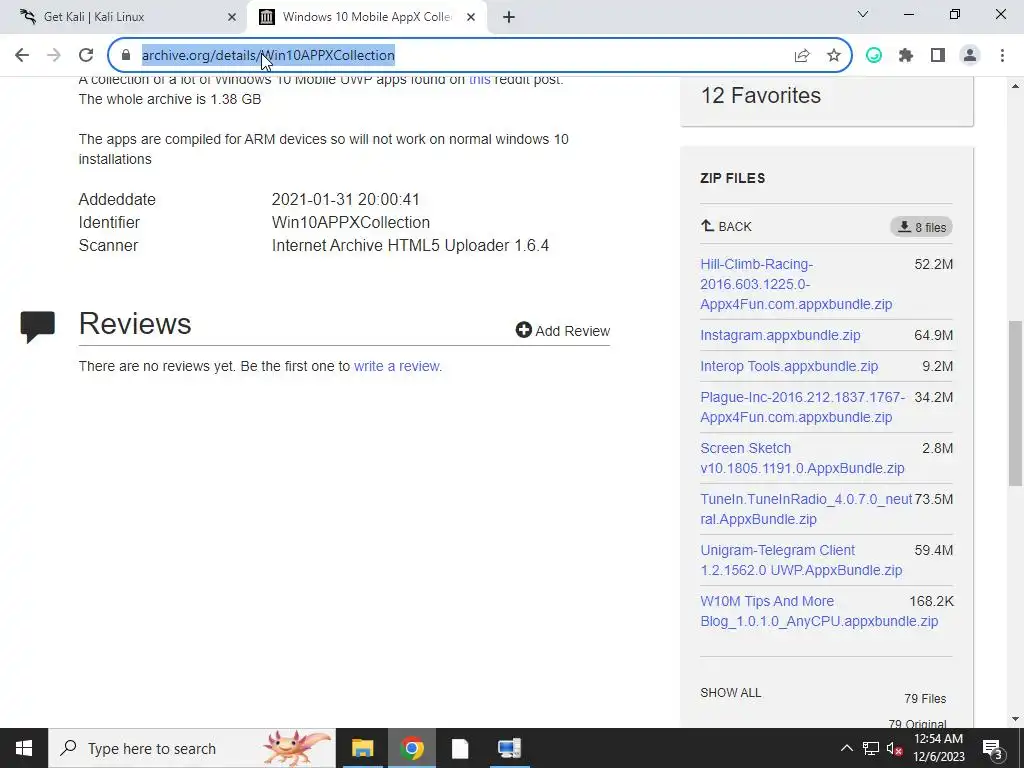Download Hill-Climb-Racing appxbundle zip

(x=796, y=284)
